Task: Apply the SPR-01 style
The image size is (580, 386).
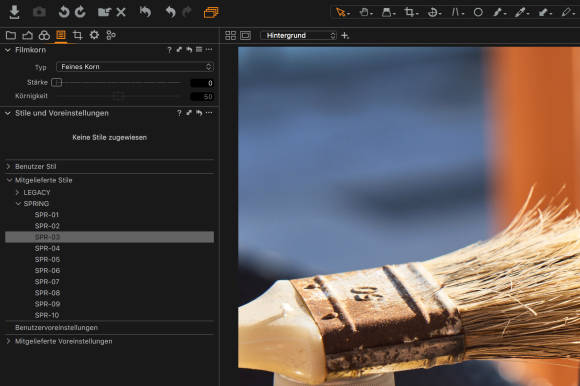Action: click(47, 215)
